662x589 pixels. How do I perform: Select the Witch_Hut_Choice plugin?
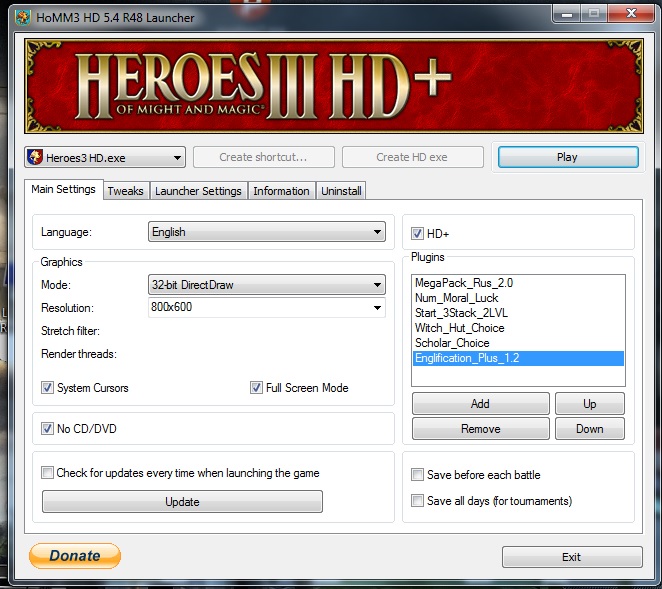click(518, 328)
